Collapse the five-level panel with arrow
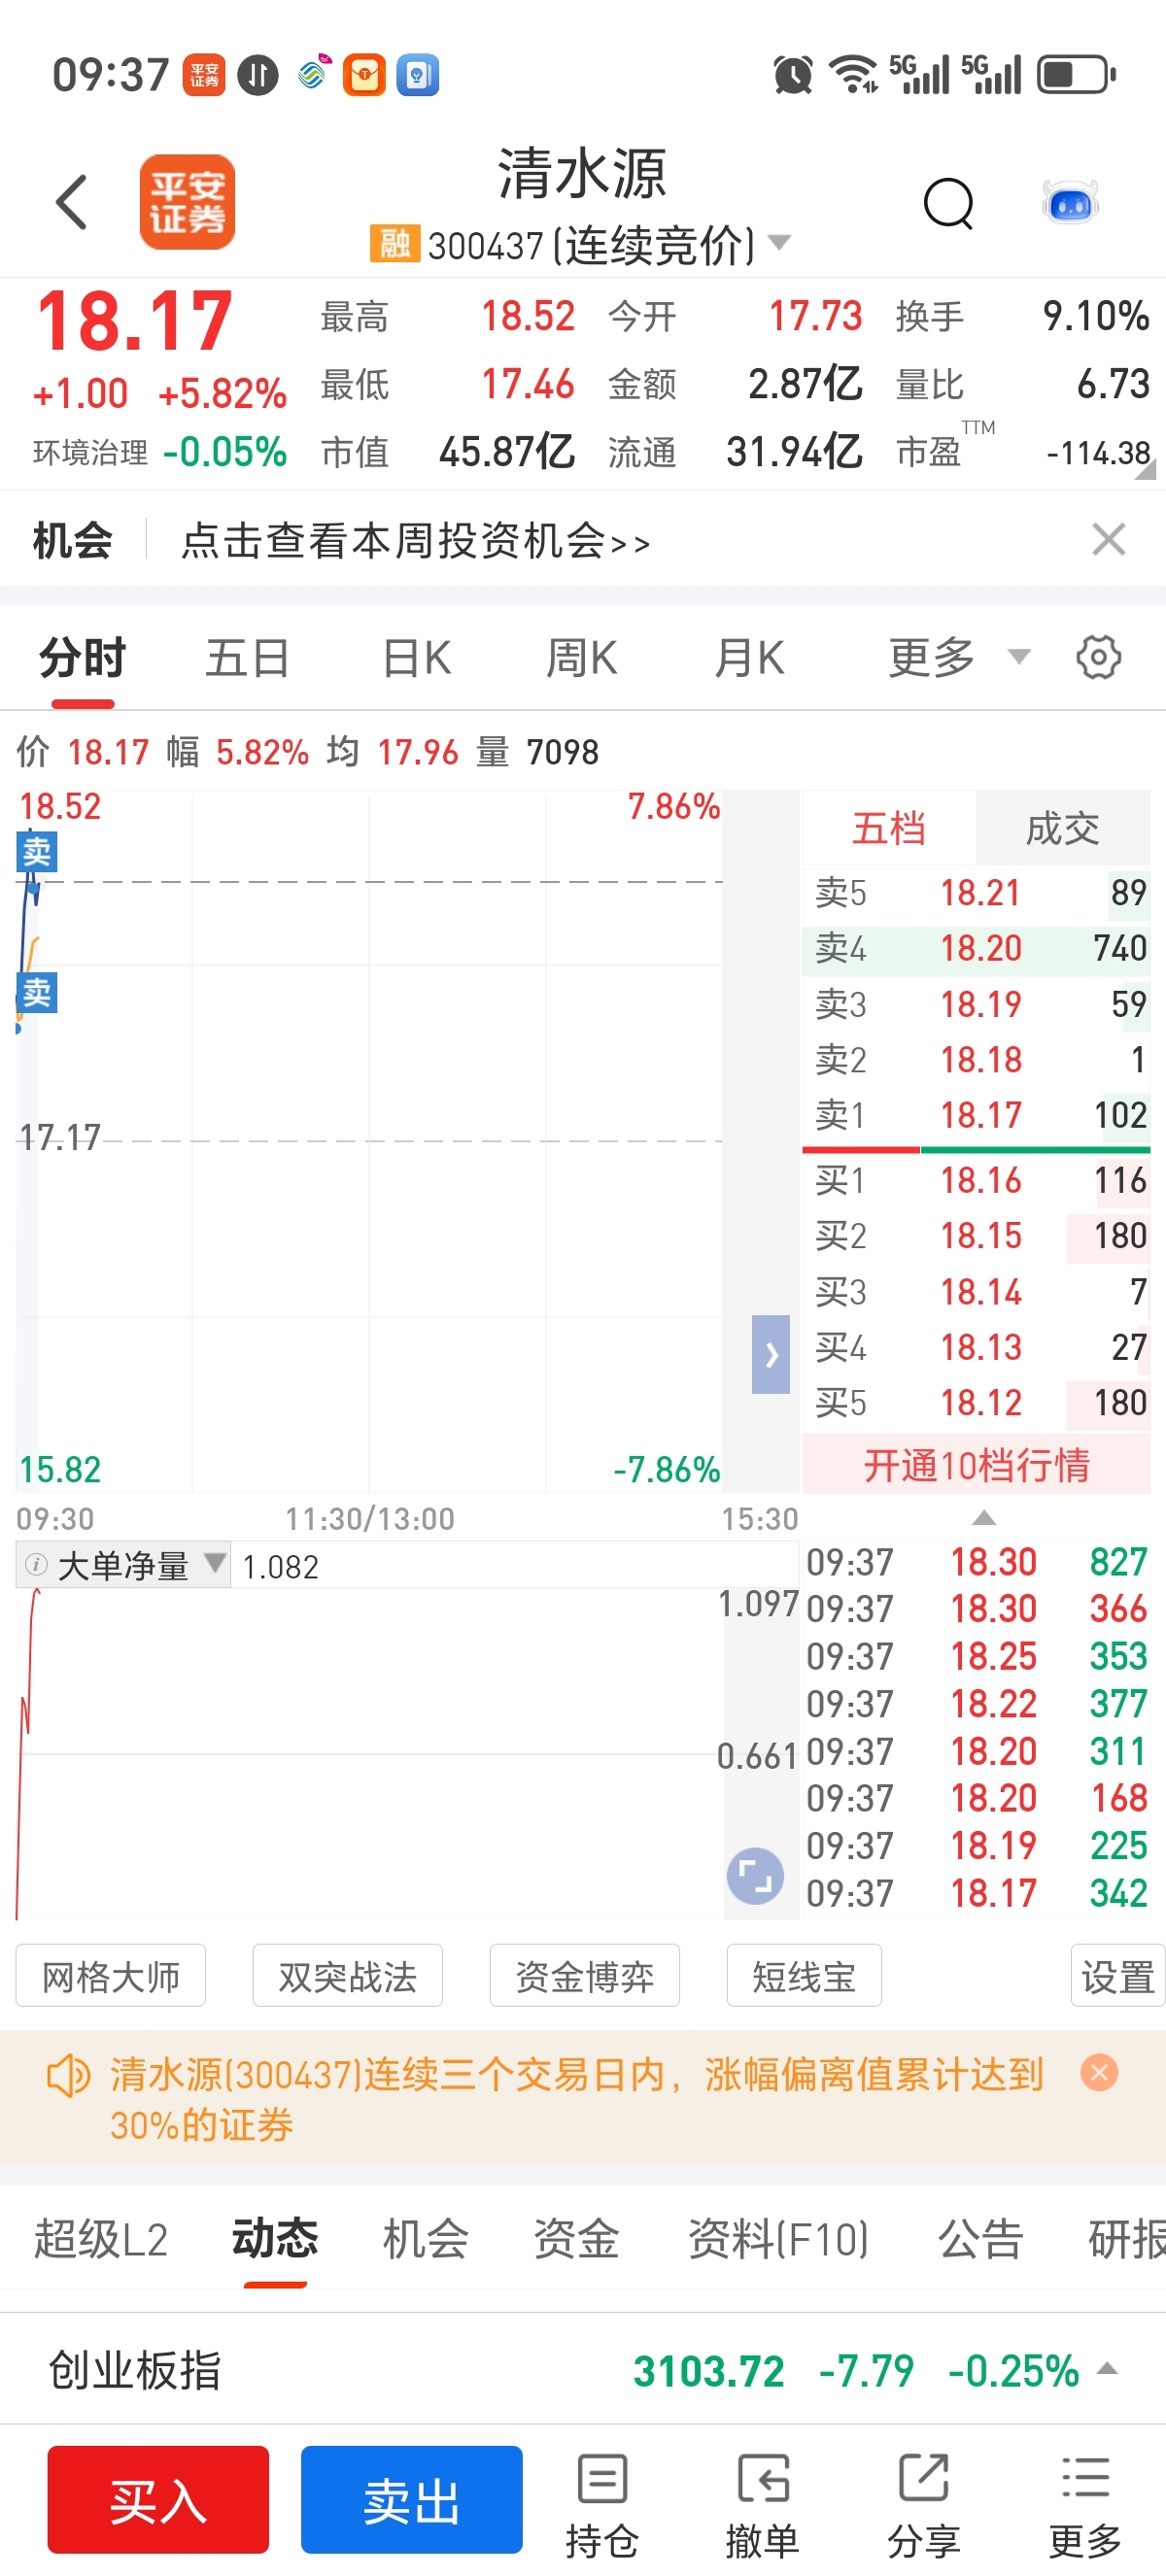Screen dimensions: 1166x2576 770,1354
